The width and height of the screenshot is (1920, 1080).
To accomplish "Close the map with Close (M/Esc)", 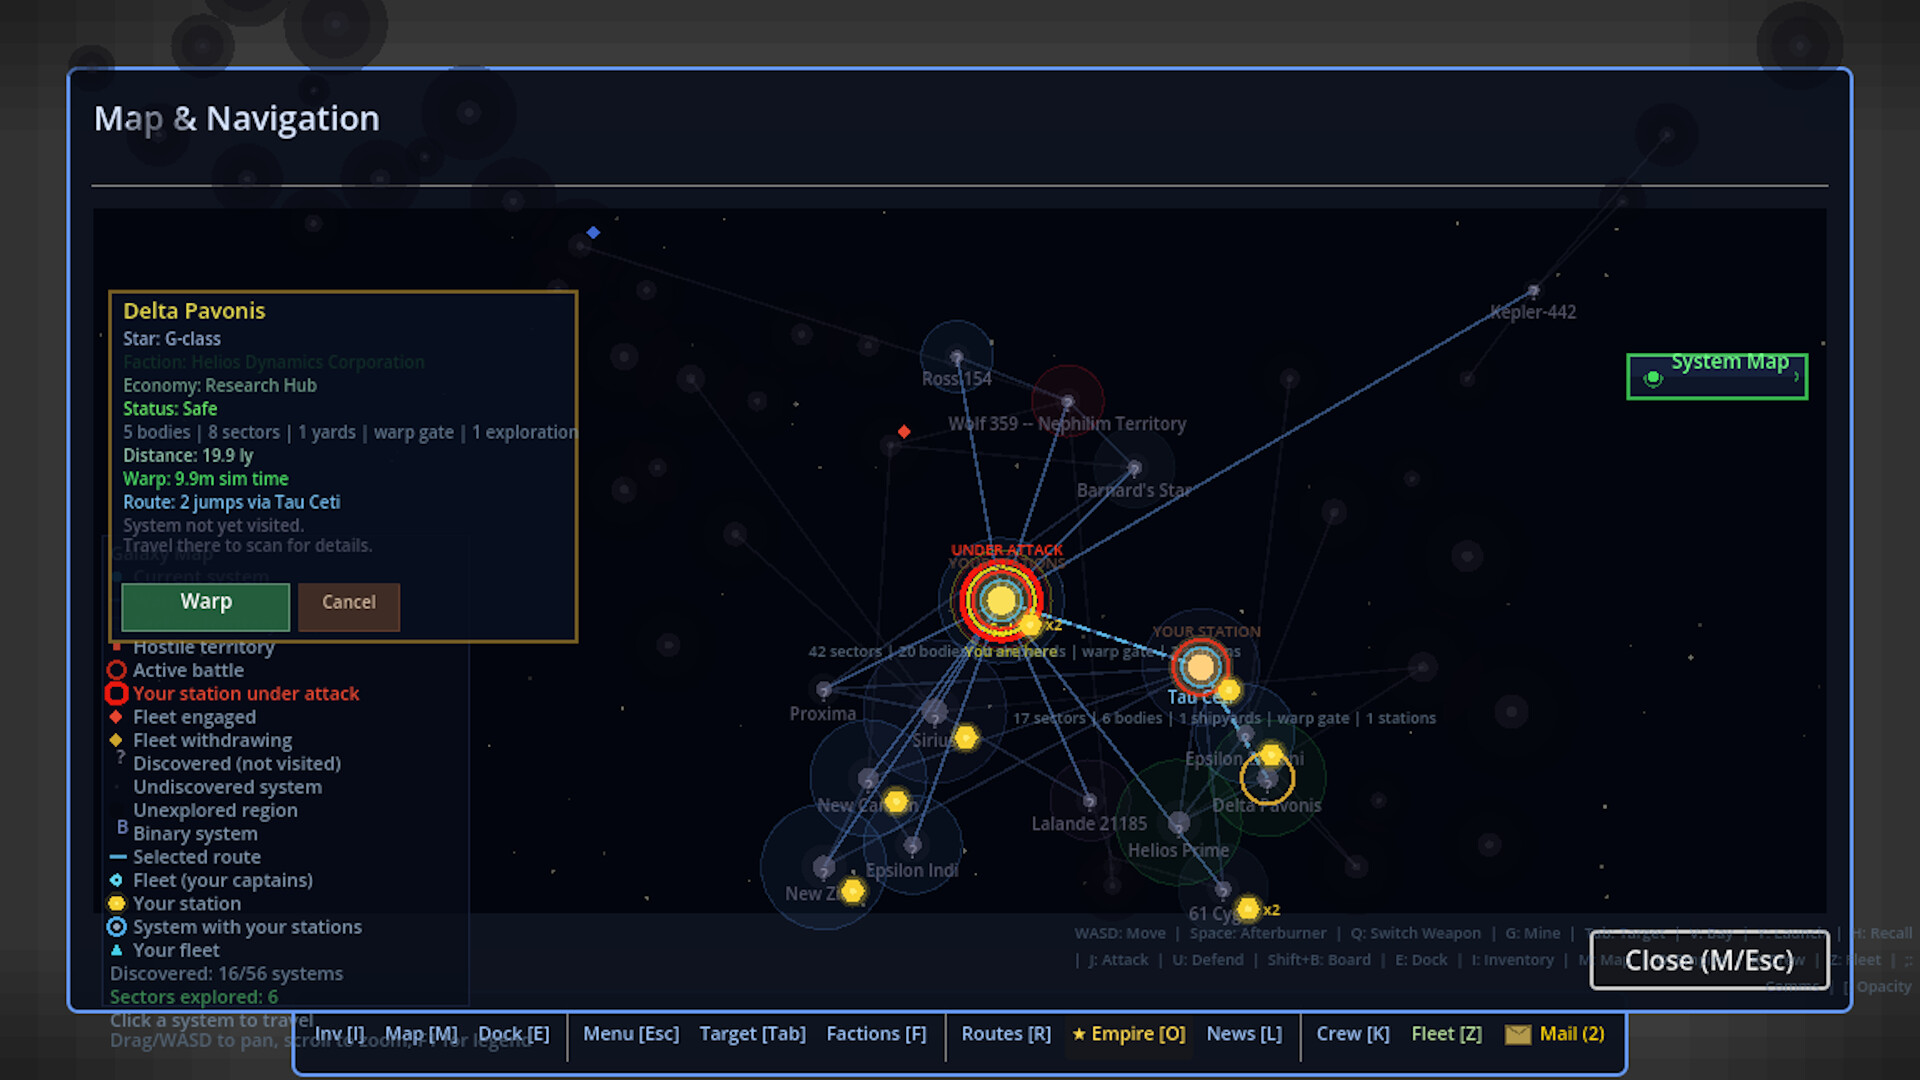I will coord(1709,960).
